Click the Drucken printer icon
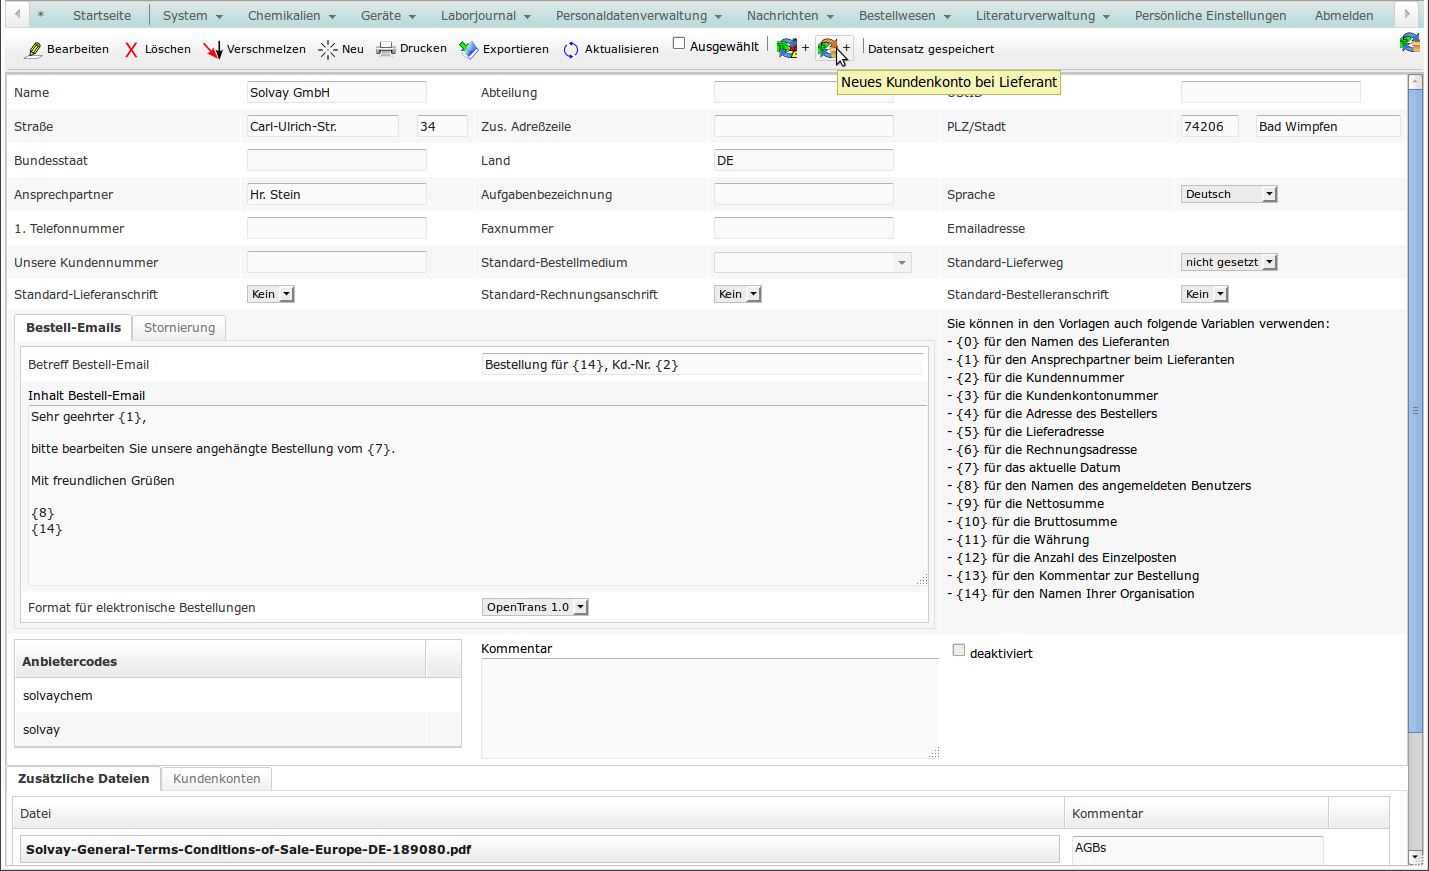 (x=386, y=49)
